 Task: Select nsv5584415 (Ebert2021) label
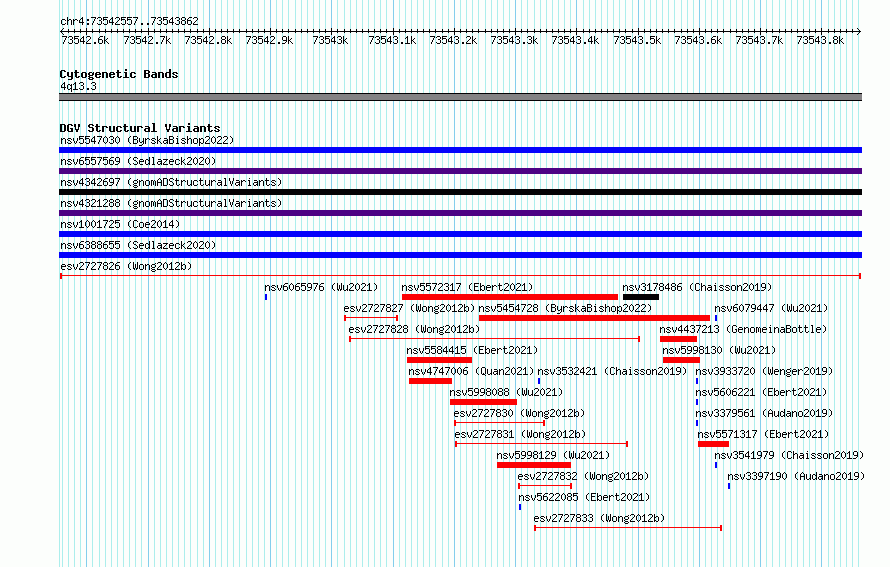click(472, 350)
